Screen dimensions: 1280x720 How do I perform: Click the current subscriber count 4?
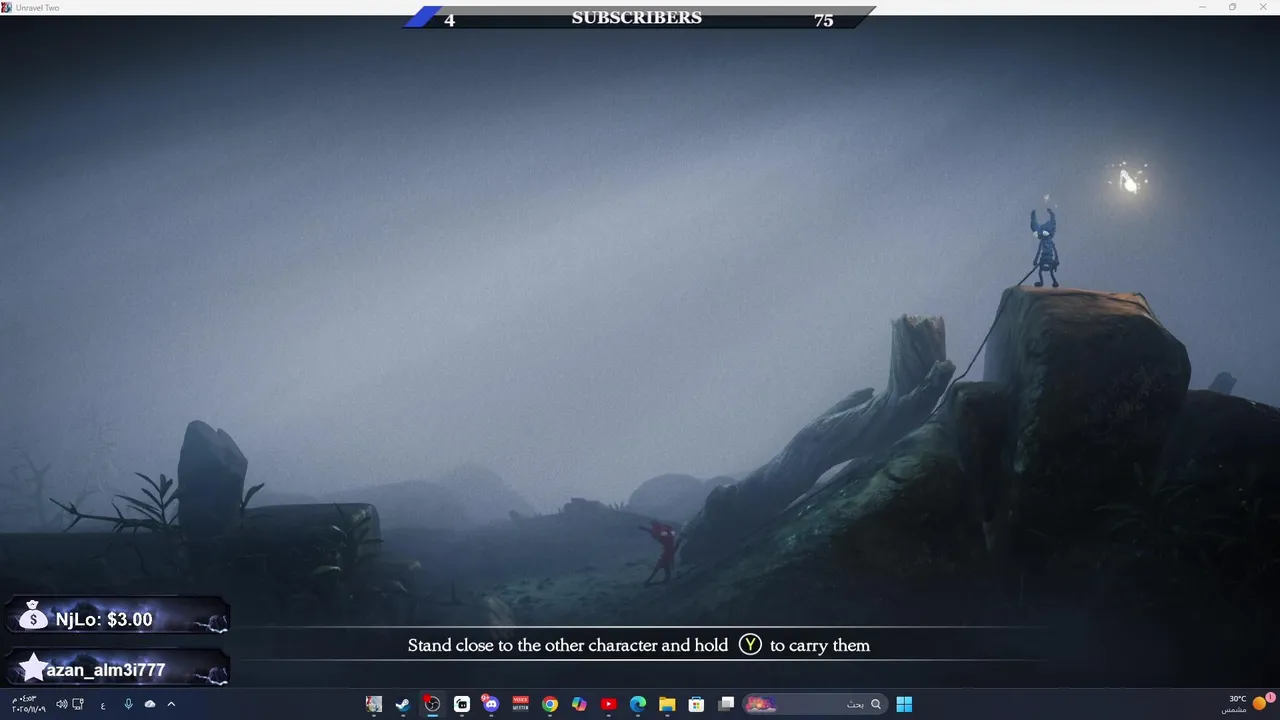coord(449,20)
